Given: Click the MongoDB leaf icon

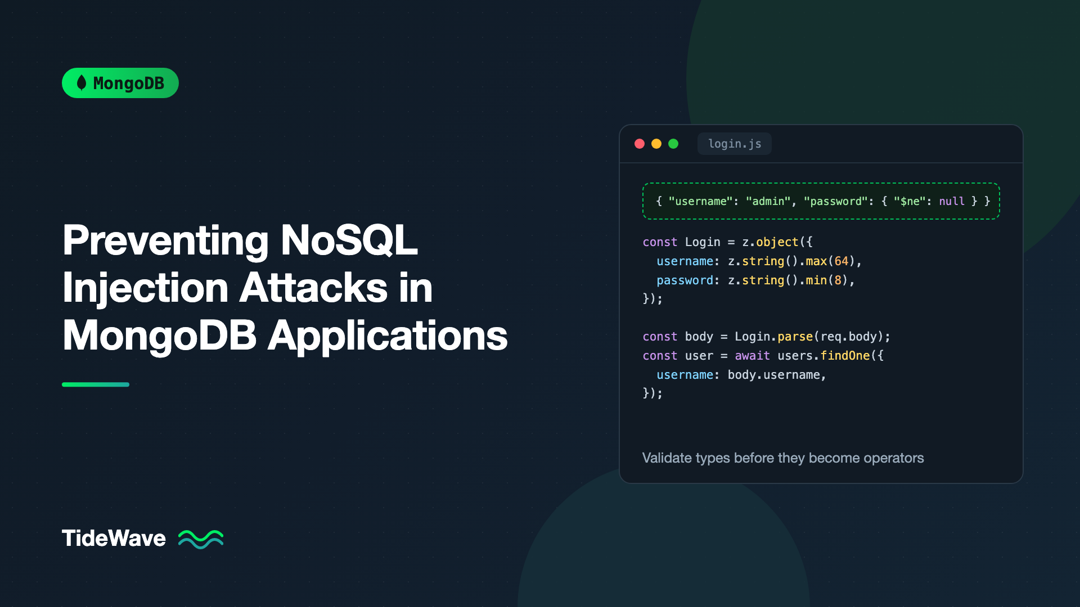Looking at the screenshot, I should (x=81, y=83).
